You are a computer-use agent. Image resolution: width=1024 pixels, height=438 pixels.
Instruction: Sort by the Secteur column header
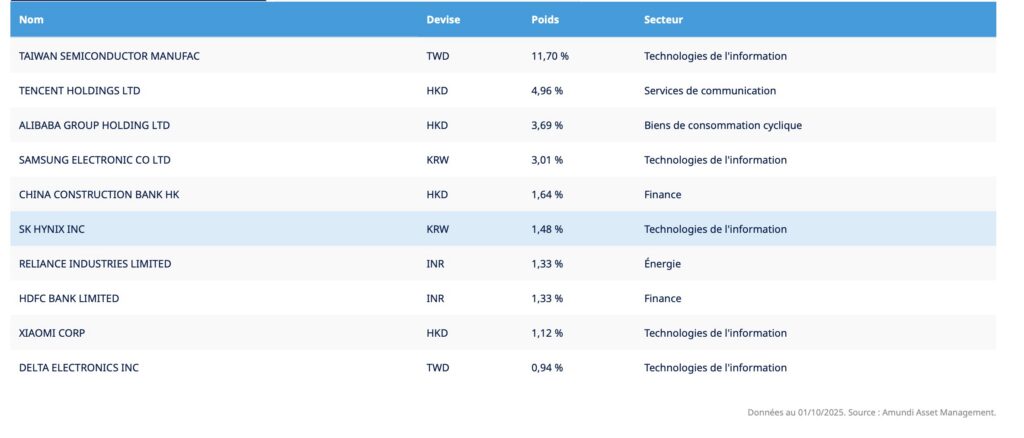pos(663,20)
